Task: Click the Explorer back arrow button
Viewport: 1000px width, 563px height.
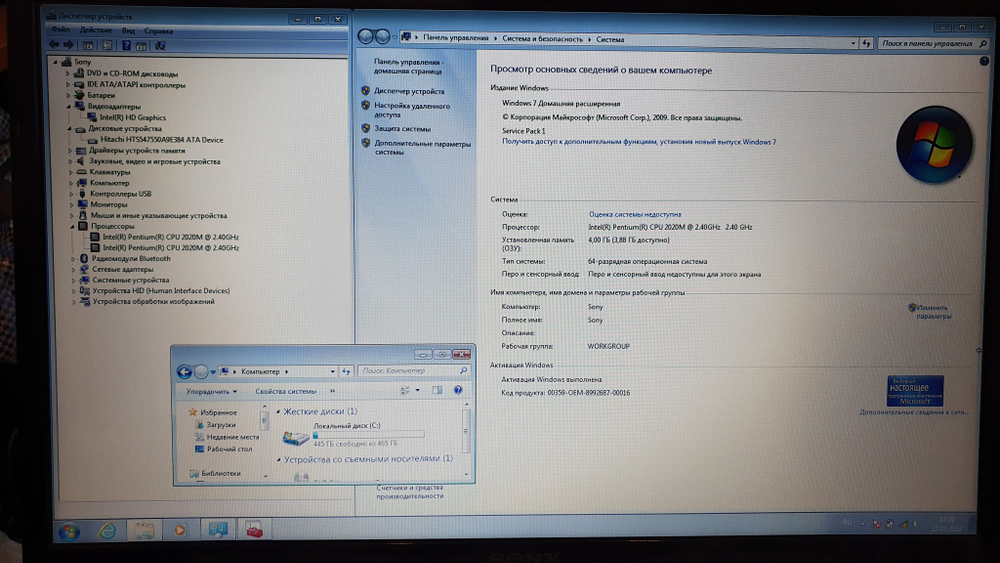Action: tap(184, 371)
